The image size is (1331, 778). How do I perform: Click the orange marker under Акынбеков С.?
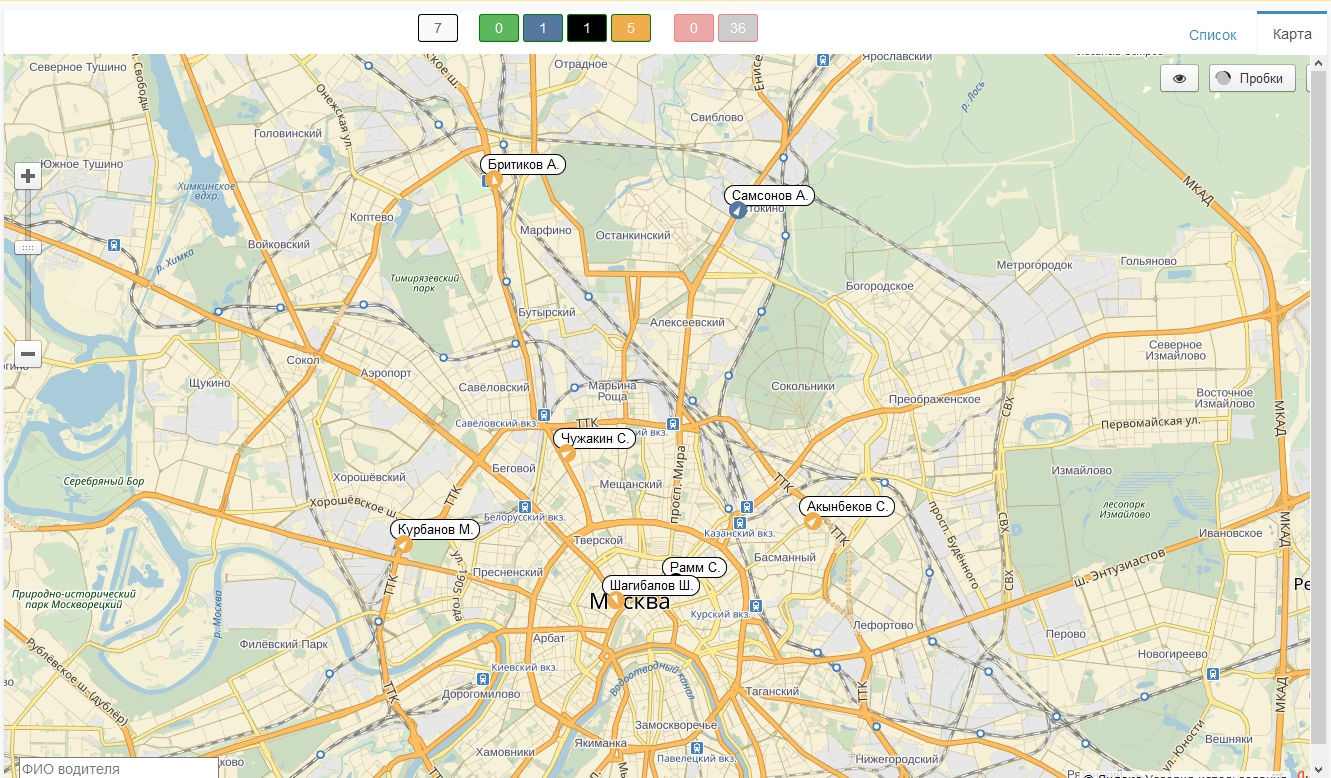pos(813,521)
